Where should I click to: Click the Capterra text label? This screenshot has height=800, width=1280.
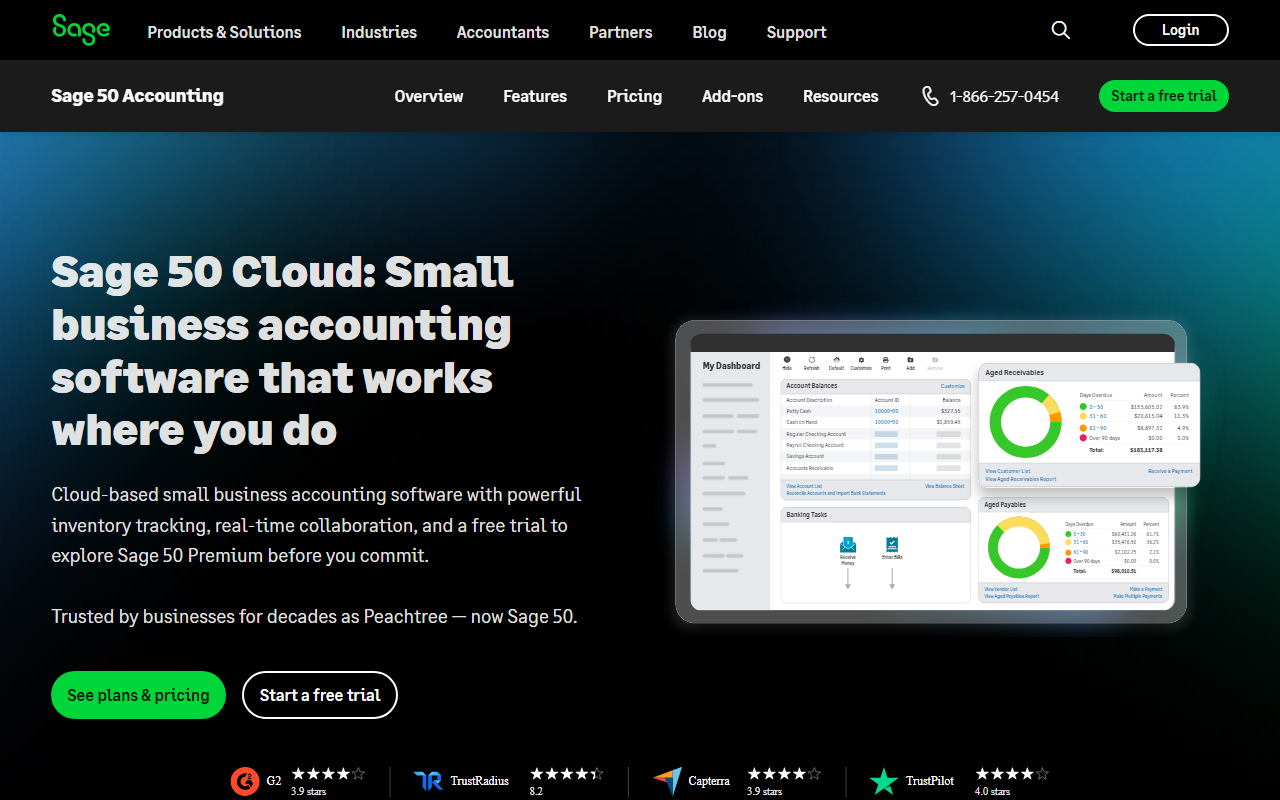click(x=709, y=780)
